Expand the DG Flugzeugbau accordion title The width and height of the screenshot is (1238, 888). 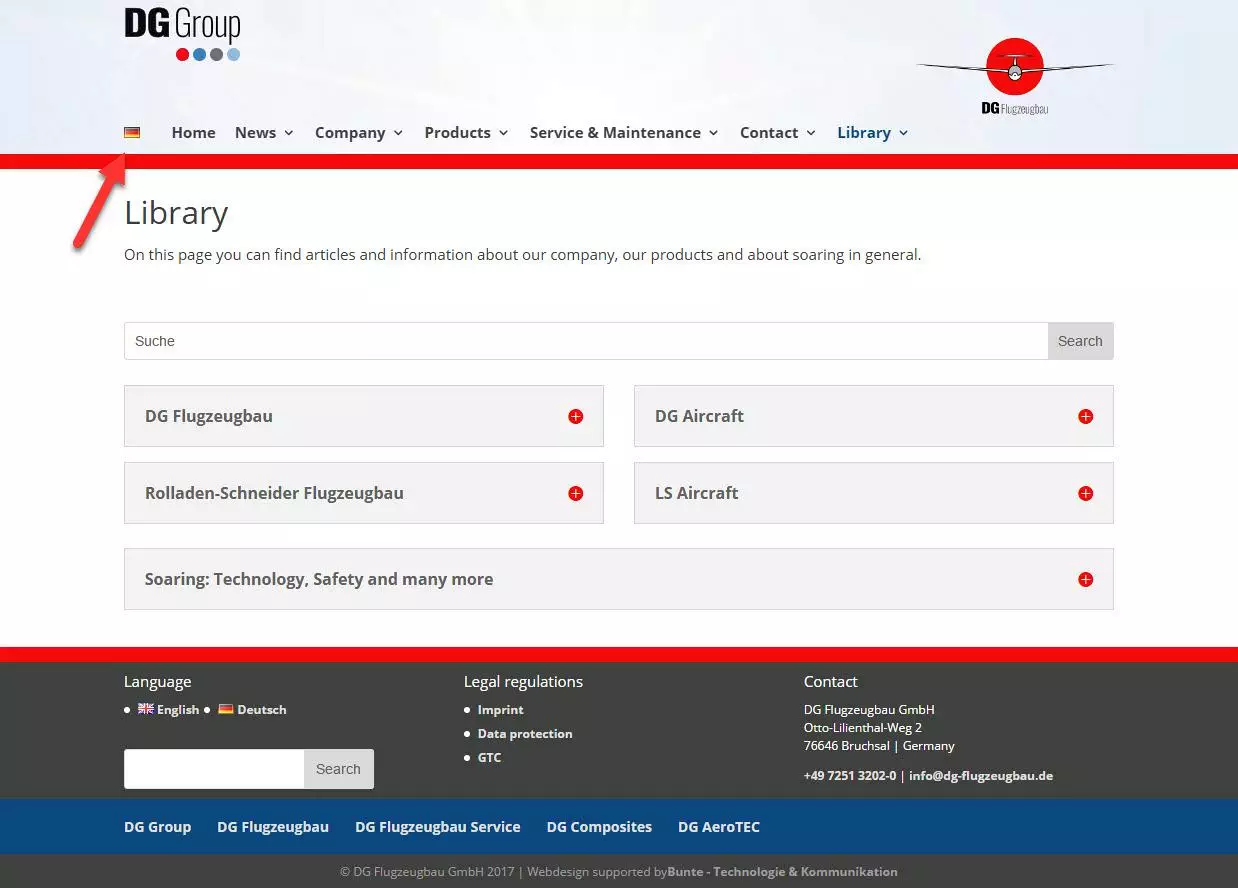(209, 416)
